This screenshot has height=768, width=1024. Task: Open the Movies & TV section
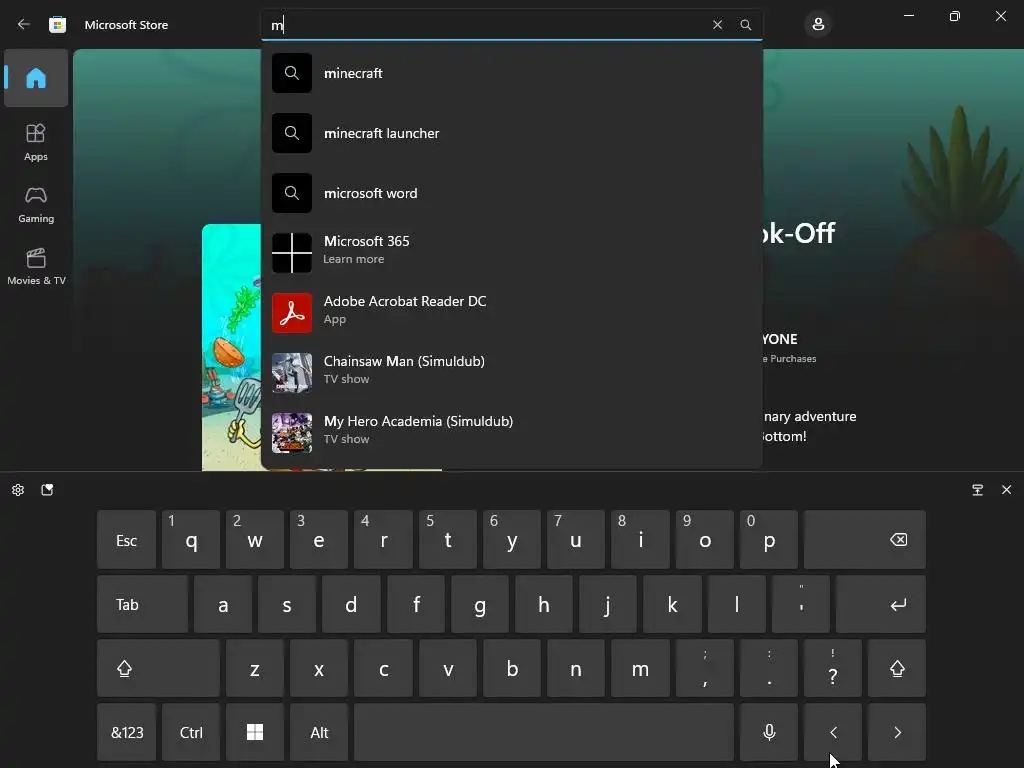(x=36, y=266)
